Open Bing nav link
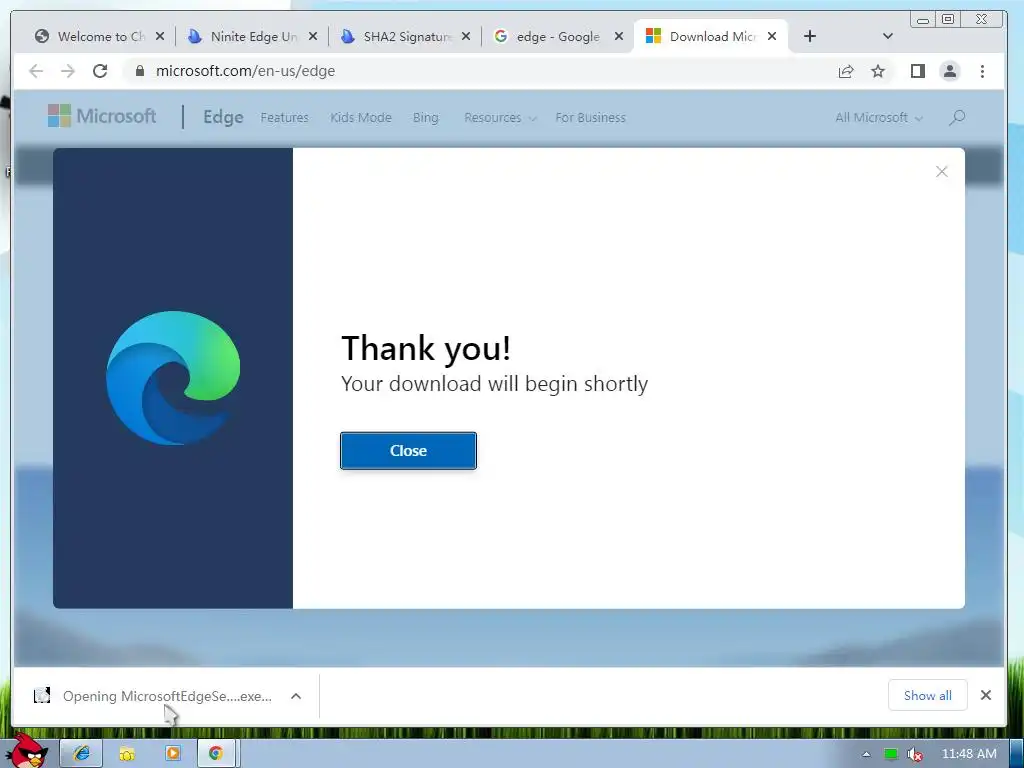This screenshot has width=1024, height=768. (x=425, y=118)
